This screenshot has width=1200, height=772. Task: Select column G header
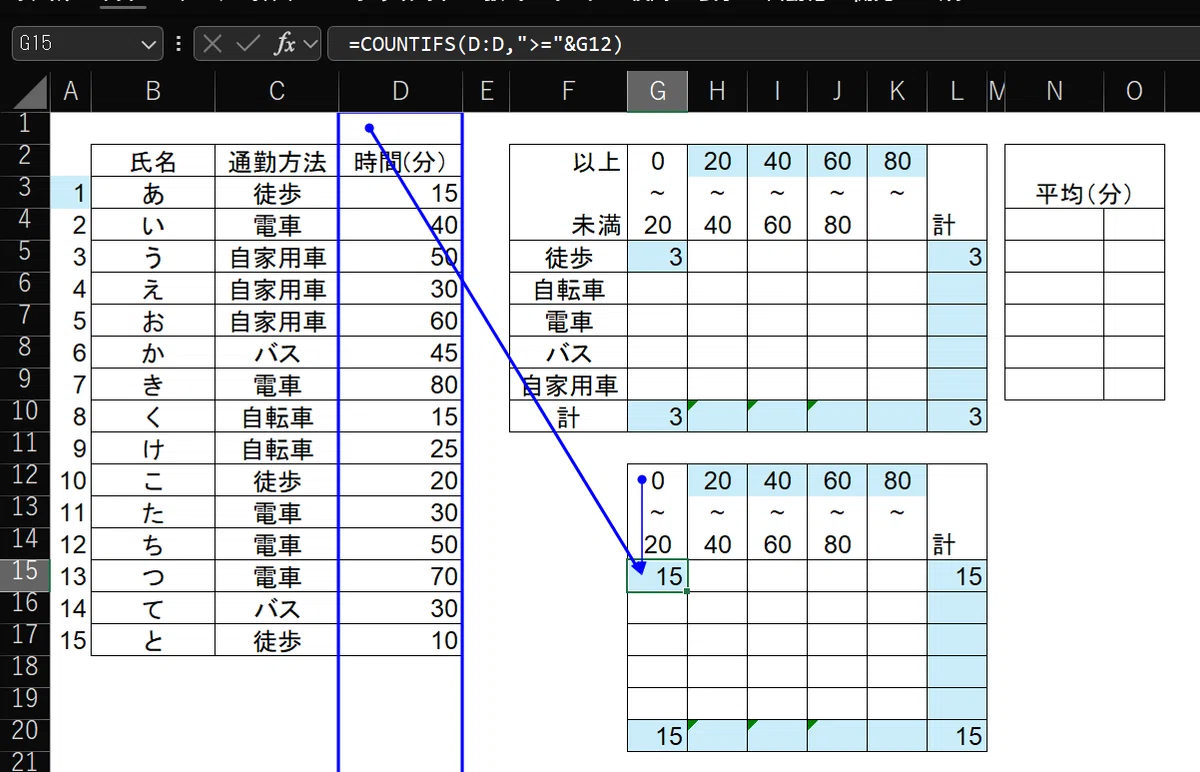pyautogui.click(x=657, y=92)
